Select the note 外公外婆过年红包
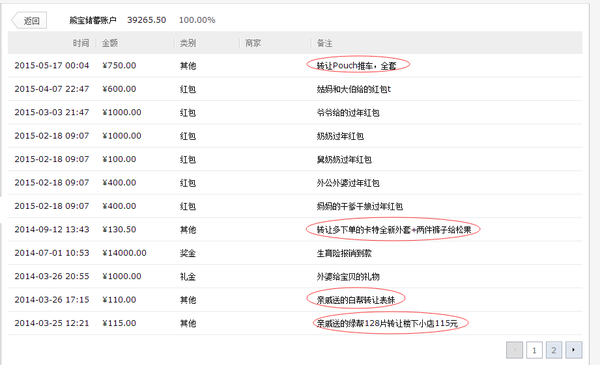Screen dimensions: 600x365 [x=348, y=183]
